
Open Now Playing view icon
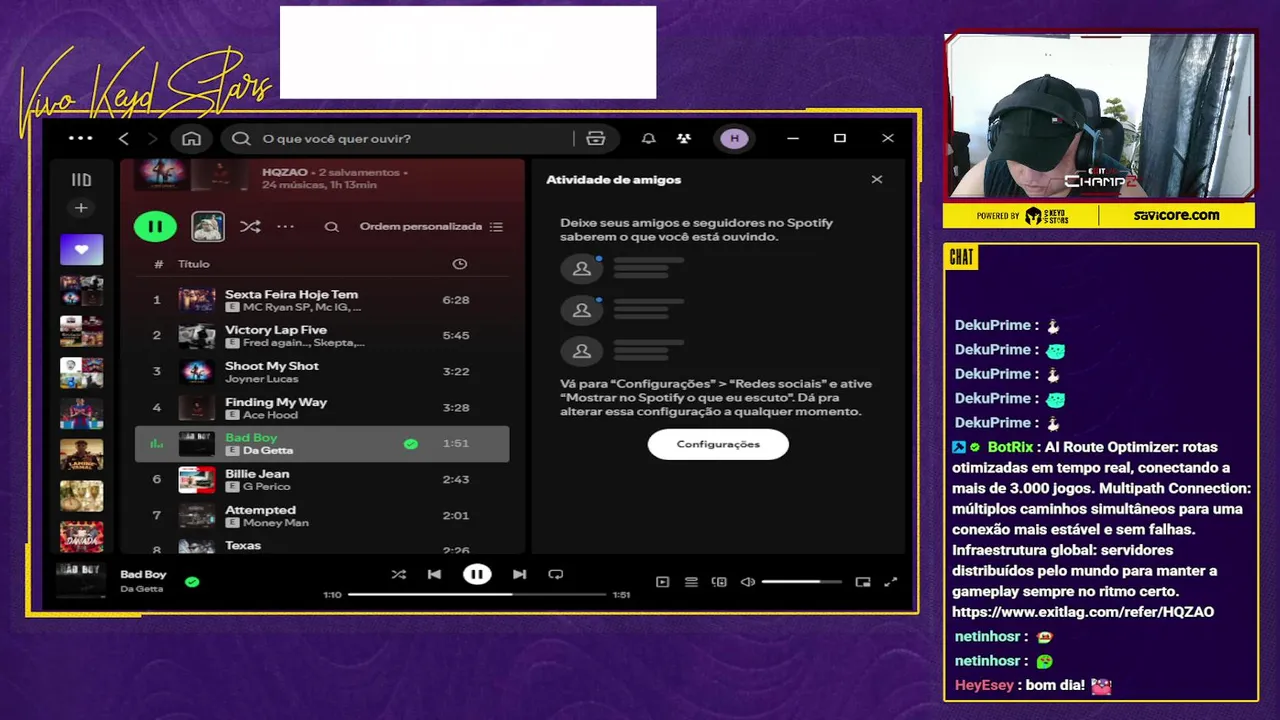click(x=662, y=582)
